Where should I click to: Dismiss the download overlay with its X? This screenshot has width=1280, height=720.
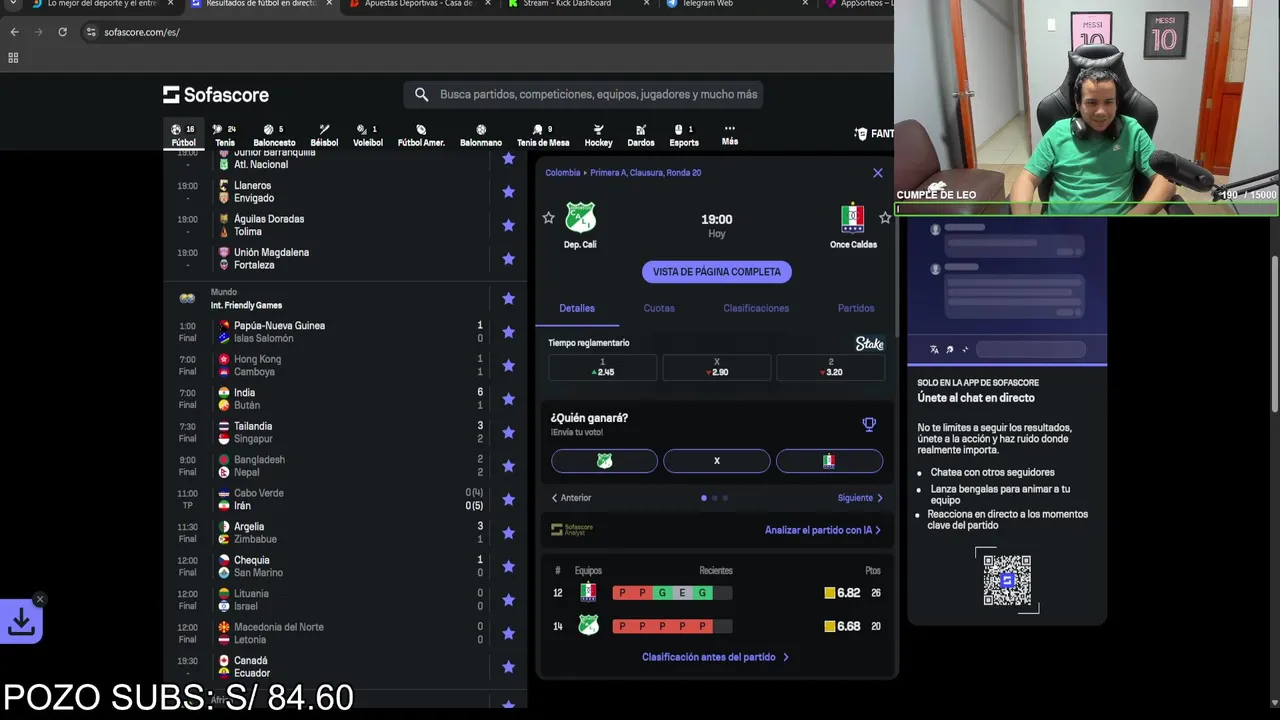39,600
